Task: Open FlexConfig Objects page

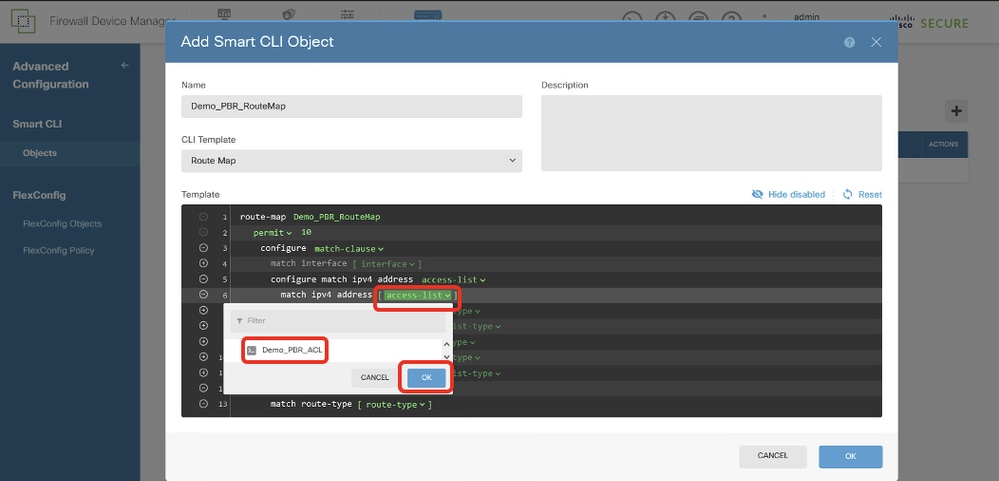Action: tap(62, 224)
